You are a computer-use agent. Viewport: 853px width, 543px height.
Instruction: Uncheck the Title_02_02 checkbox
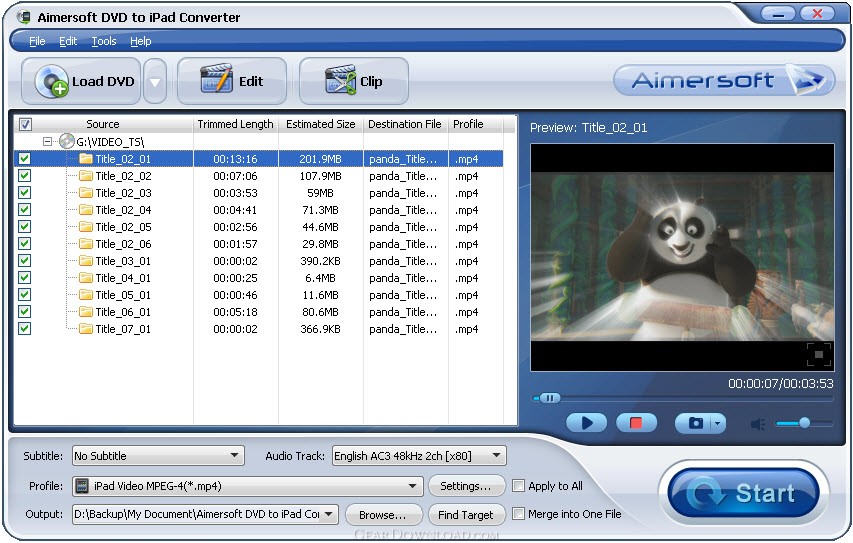pyautogui.click(x=24, y=175)
